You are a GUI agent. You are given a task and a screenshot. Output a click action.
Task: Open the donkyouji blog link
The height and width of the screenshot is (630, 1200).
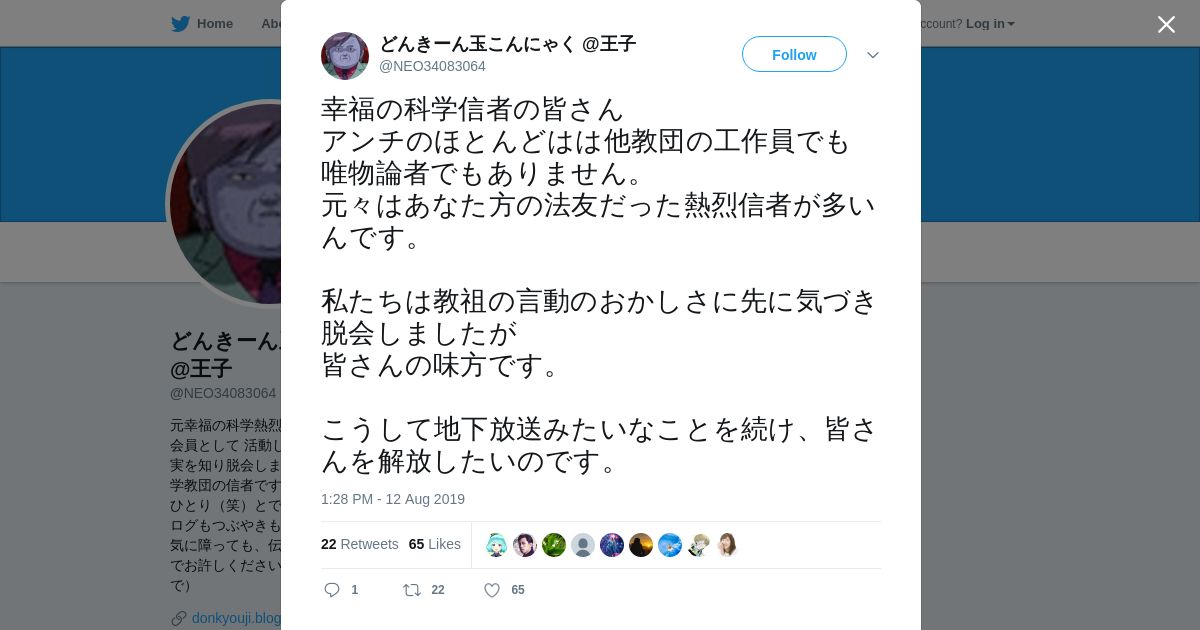tap(236, 618)
